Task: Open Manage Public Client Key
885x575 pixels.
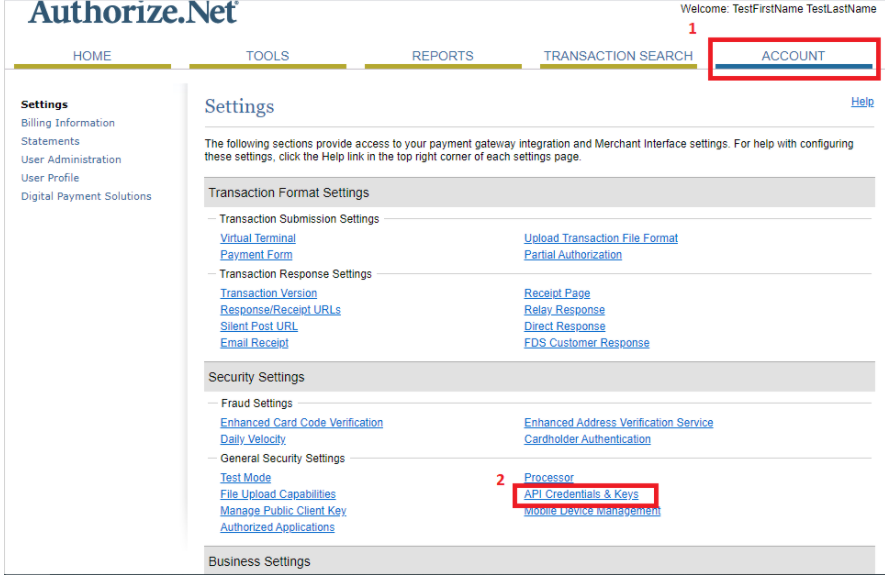Action: coord(283,511)
